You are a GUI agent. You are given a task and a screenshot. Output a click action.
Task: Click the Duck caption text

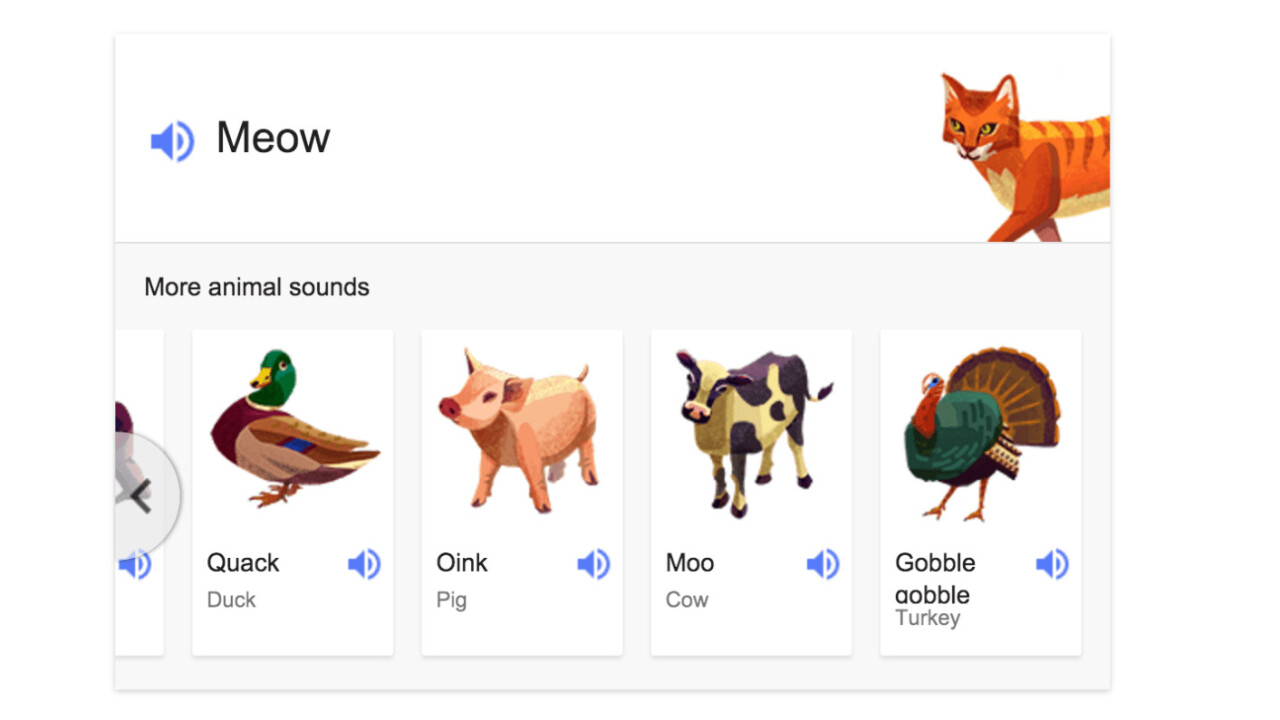point(231,600)
